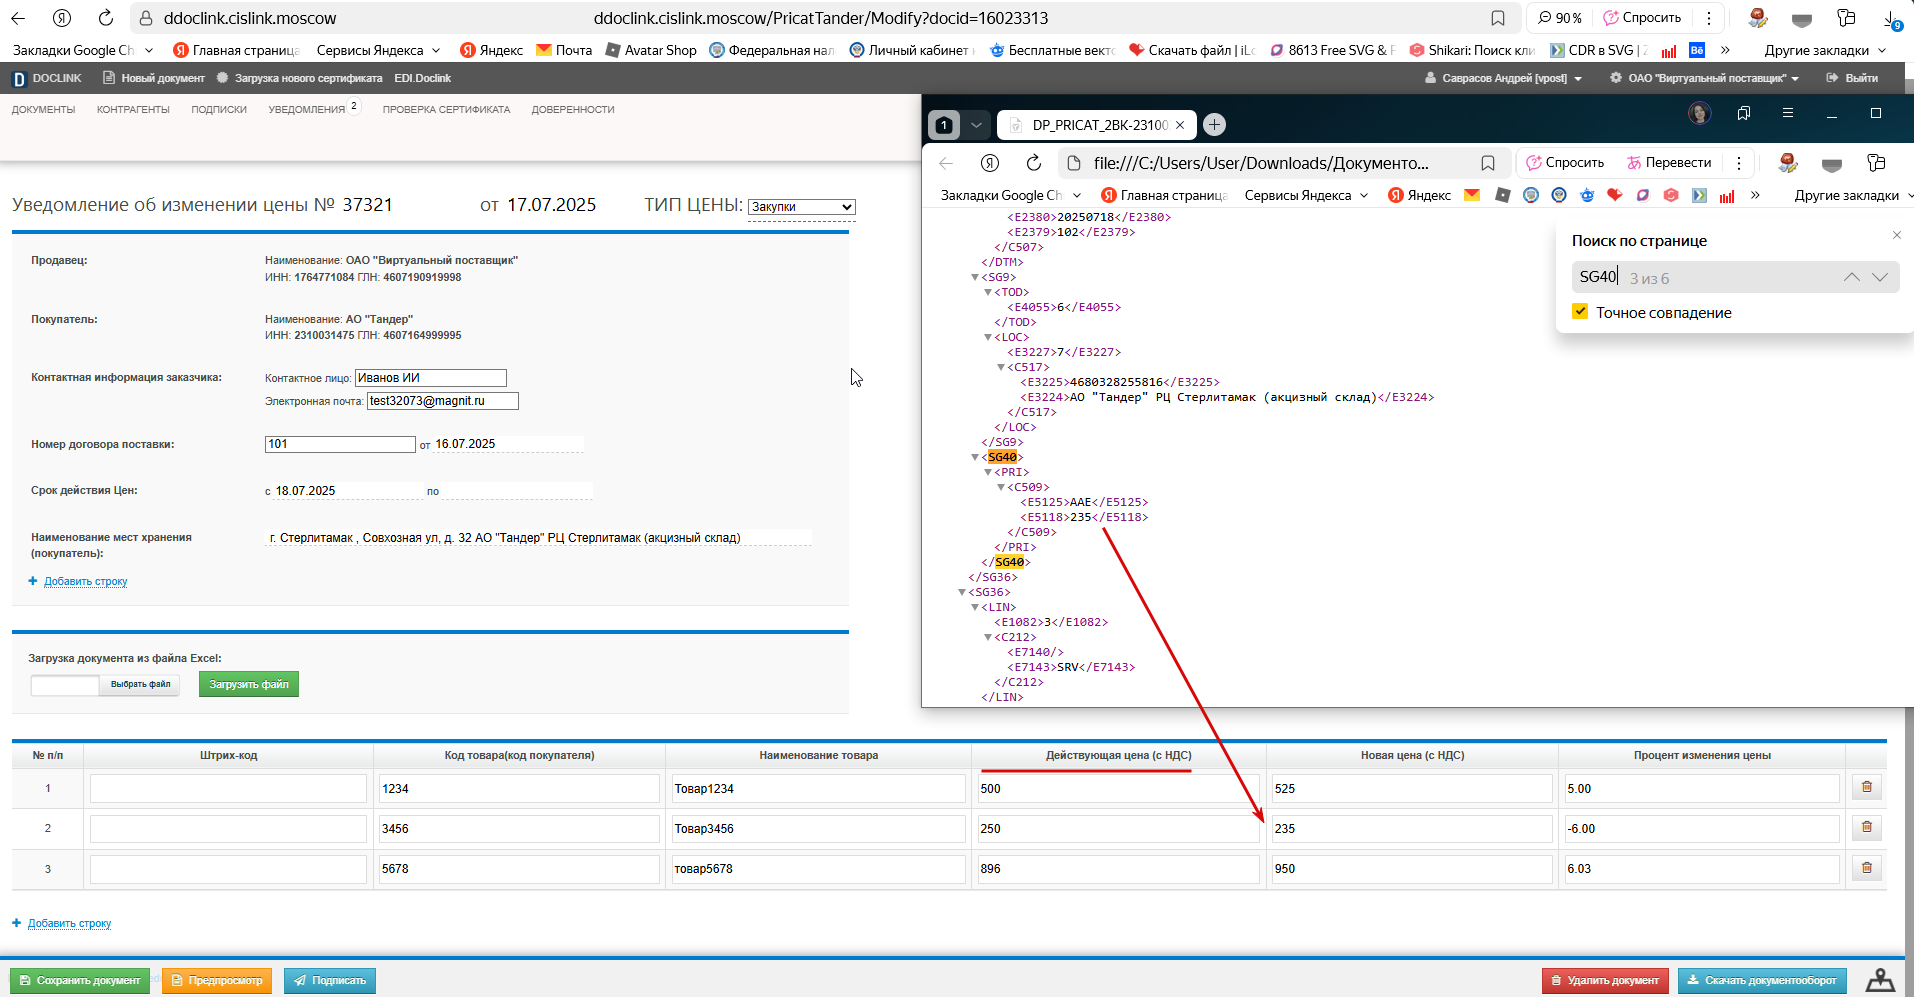Reload the XML file tab
Image resolution: width=1914 pixels, height=997 pixels.
coord(1034,163)
